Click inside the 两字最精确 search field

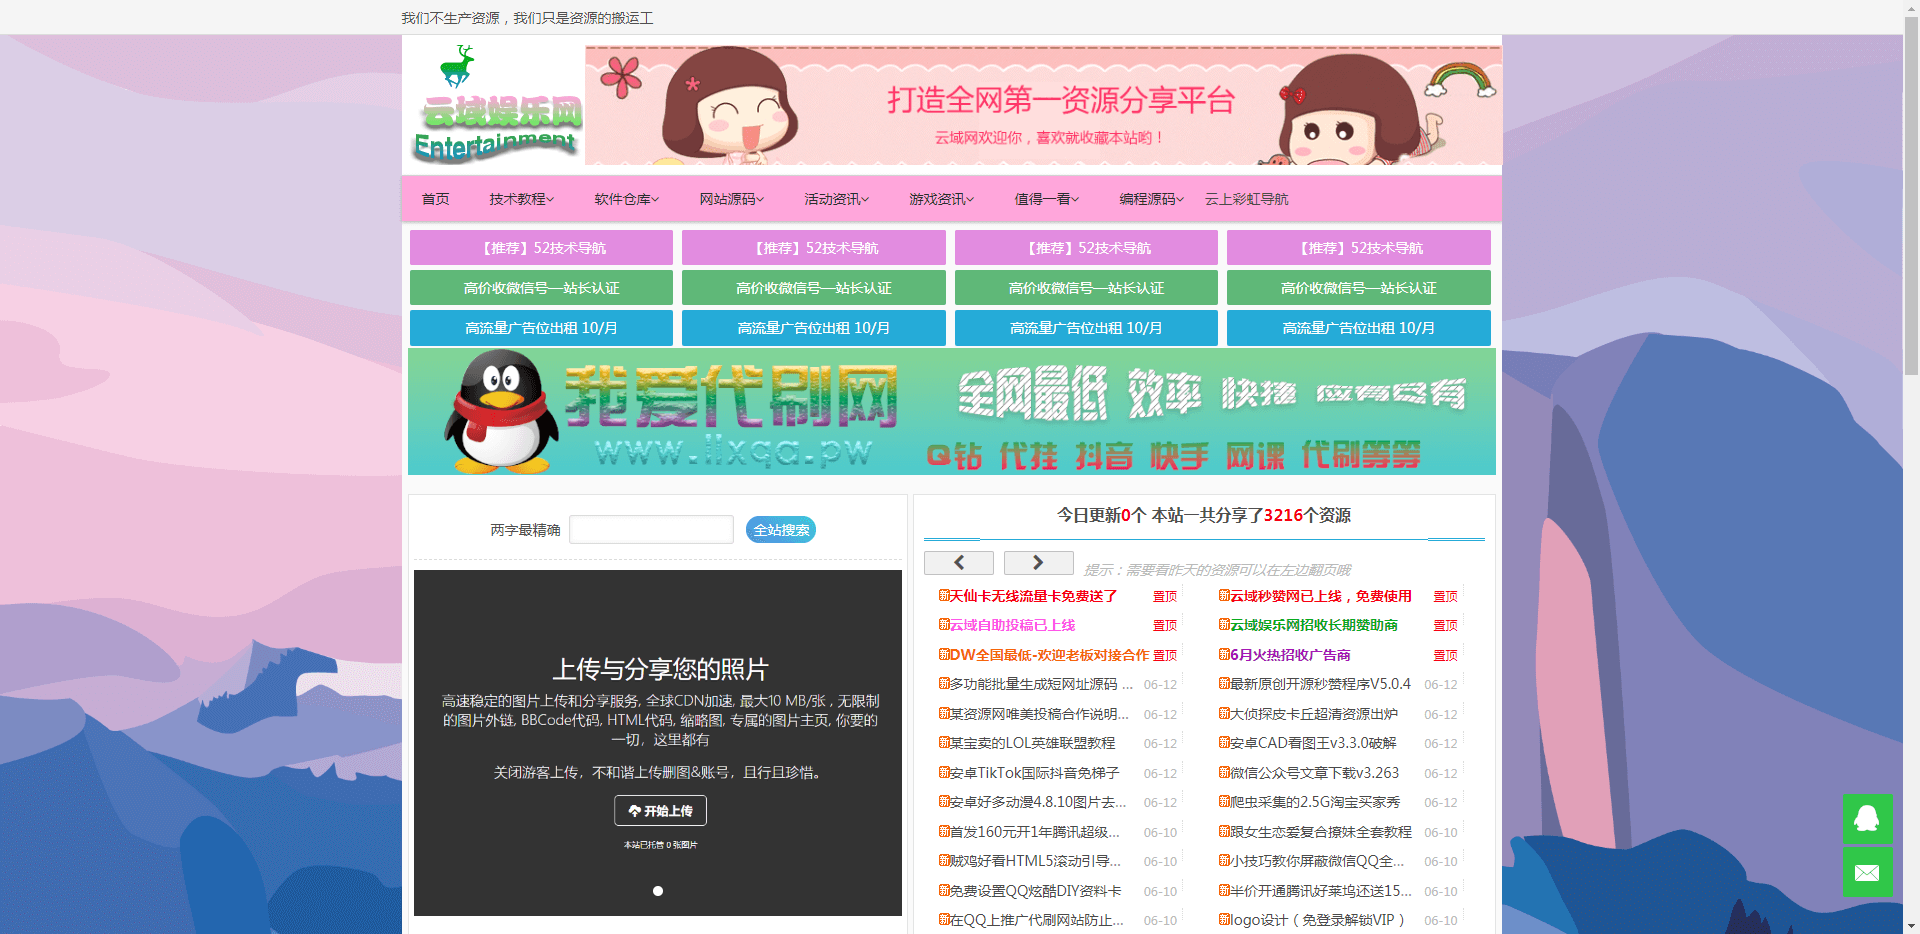[651, 529]
